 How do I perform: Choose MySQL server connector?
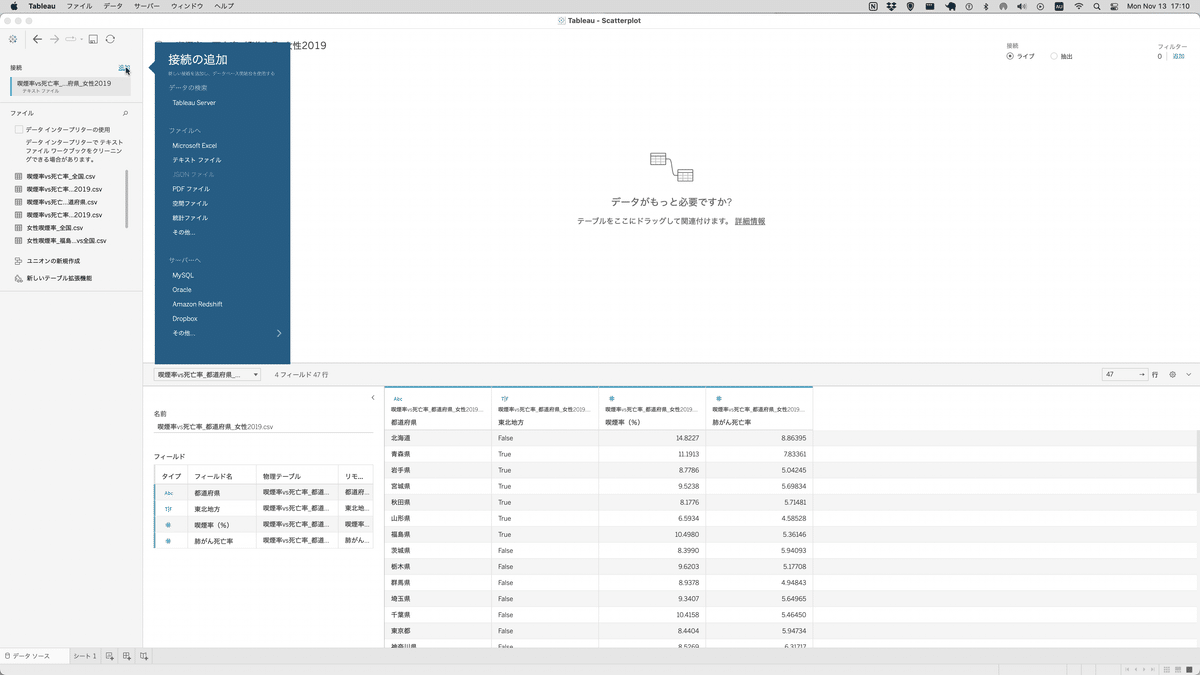pyautogui.click(x=183, y=275)
